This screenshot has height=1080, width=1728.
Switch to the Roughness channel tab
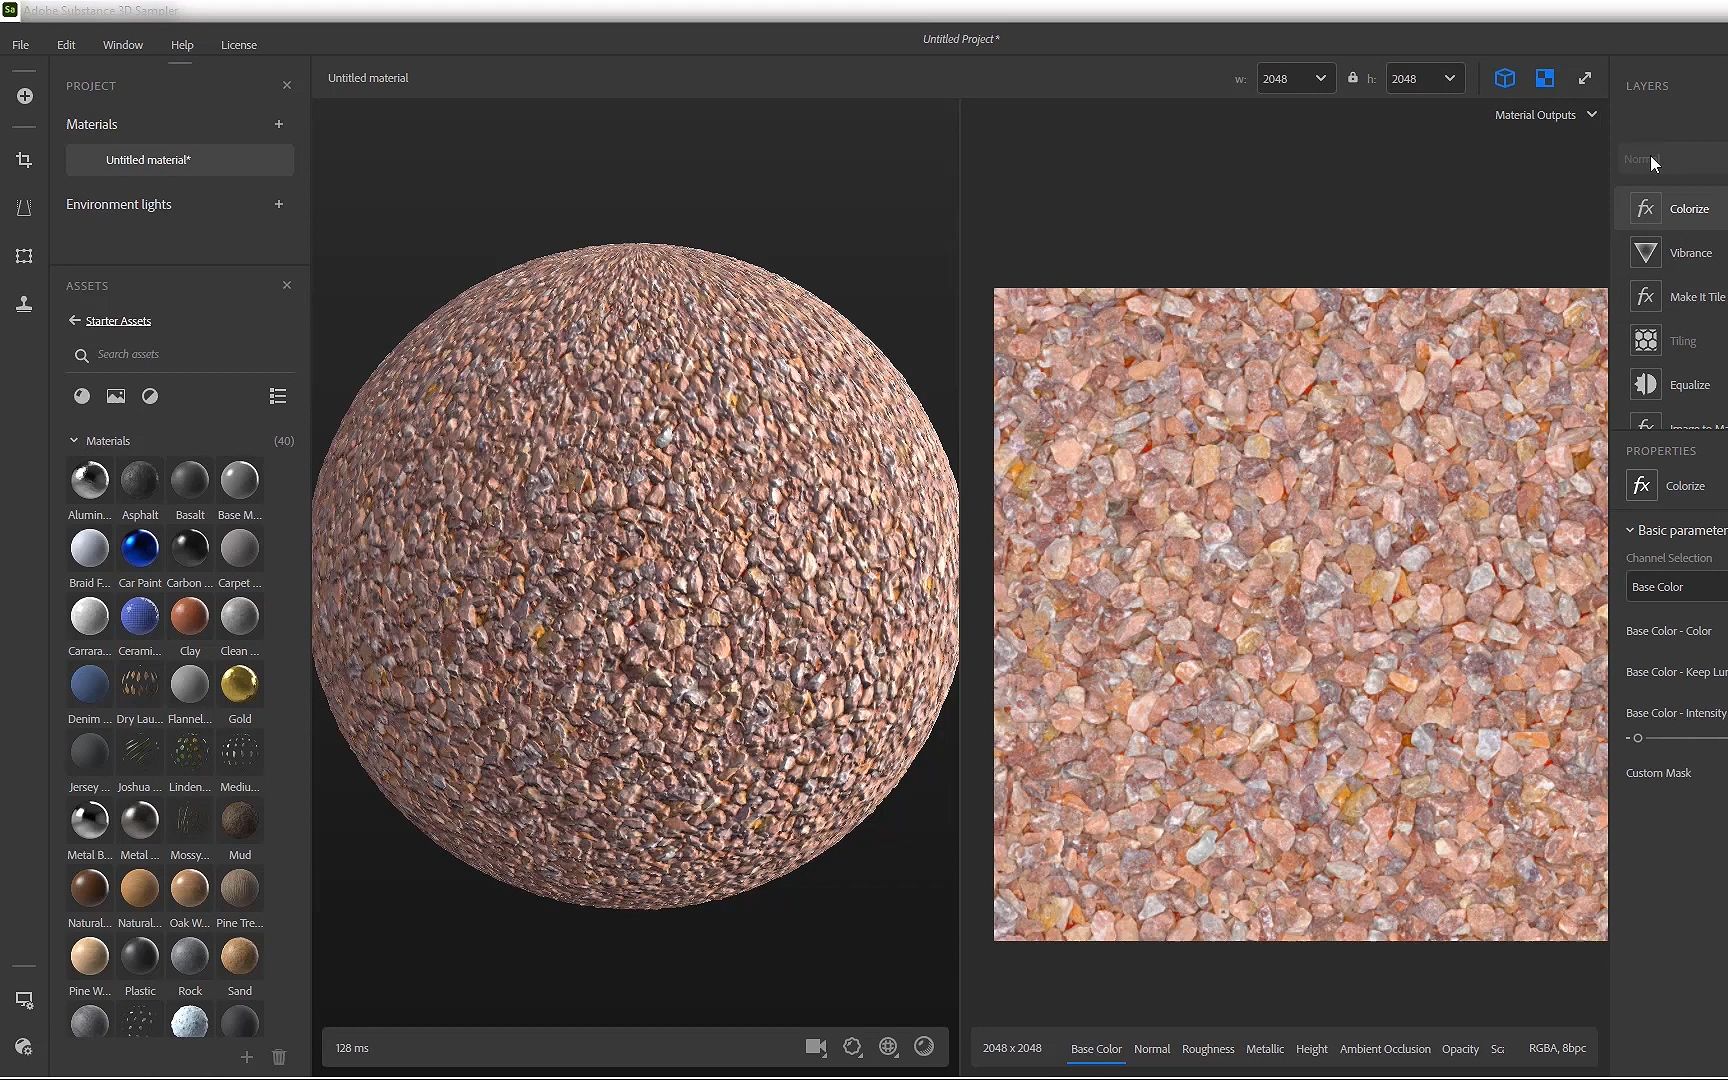click(x=1207, y=1049)
